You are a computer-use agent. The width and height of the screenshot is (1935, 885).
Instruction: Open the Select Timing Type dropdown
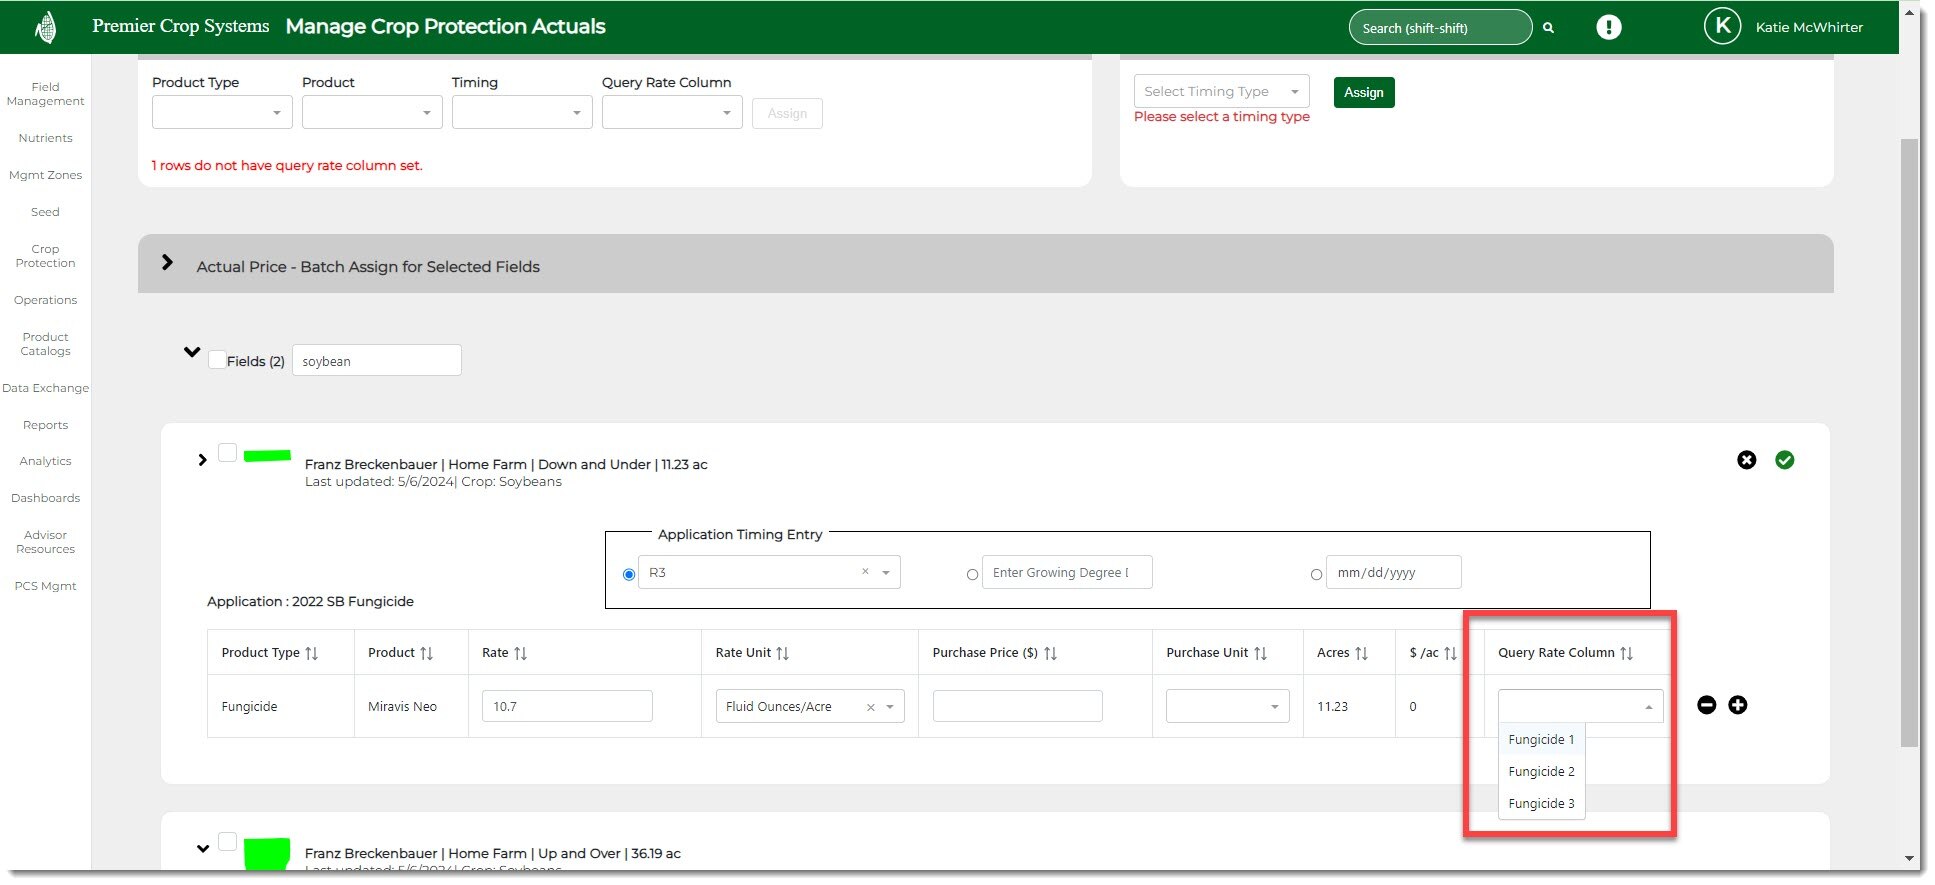coord(1221,91)
